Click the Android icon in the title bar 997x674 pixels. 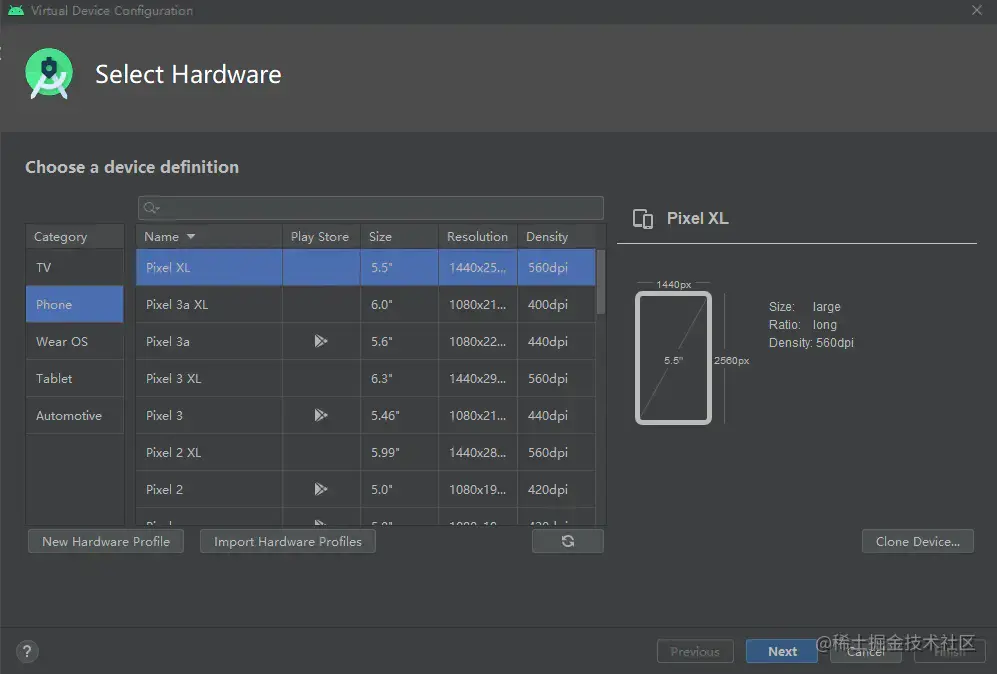[x=16, y=10]
